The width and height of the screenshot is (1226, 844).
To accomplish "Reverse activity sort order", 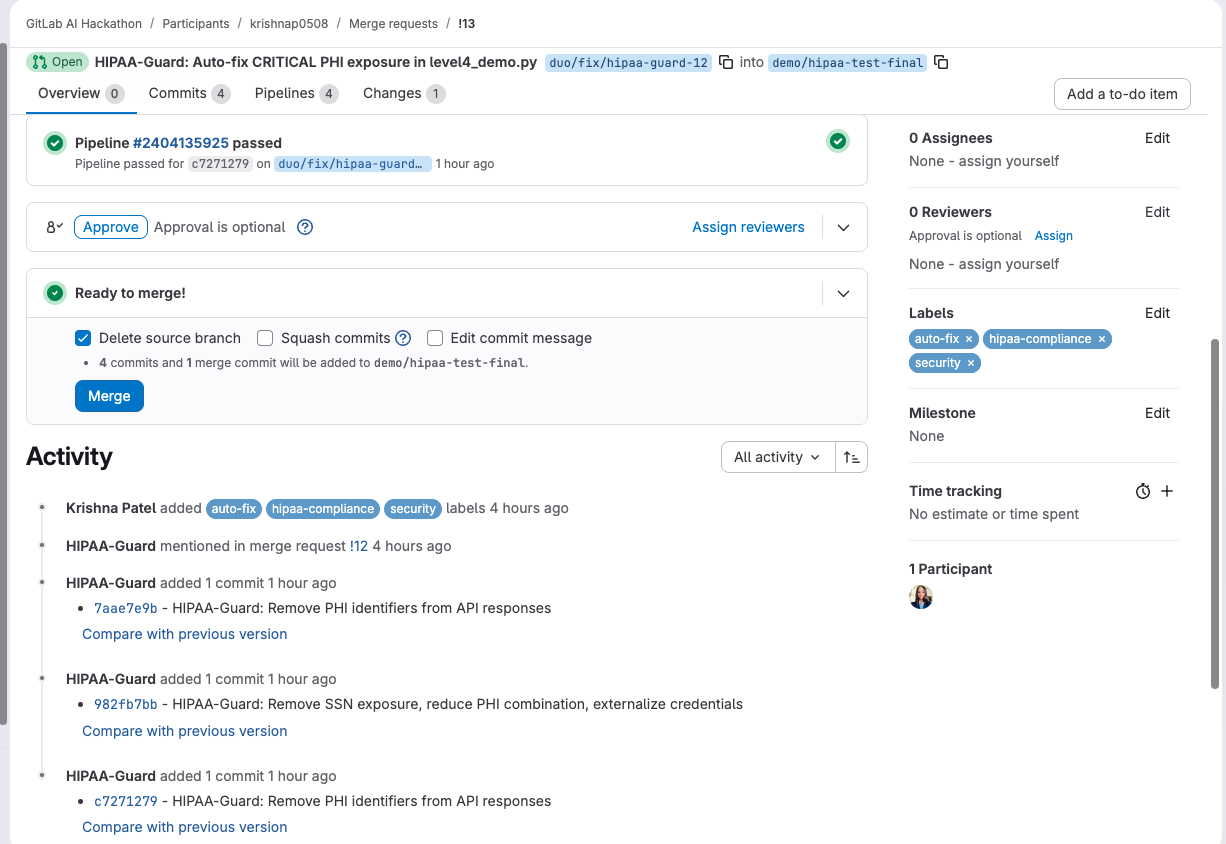I will click(x=852, y=457).
